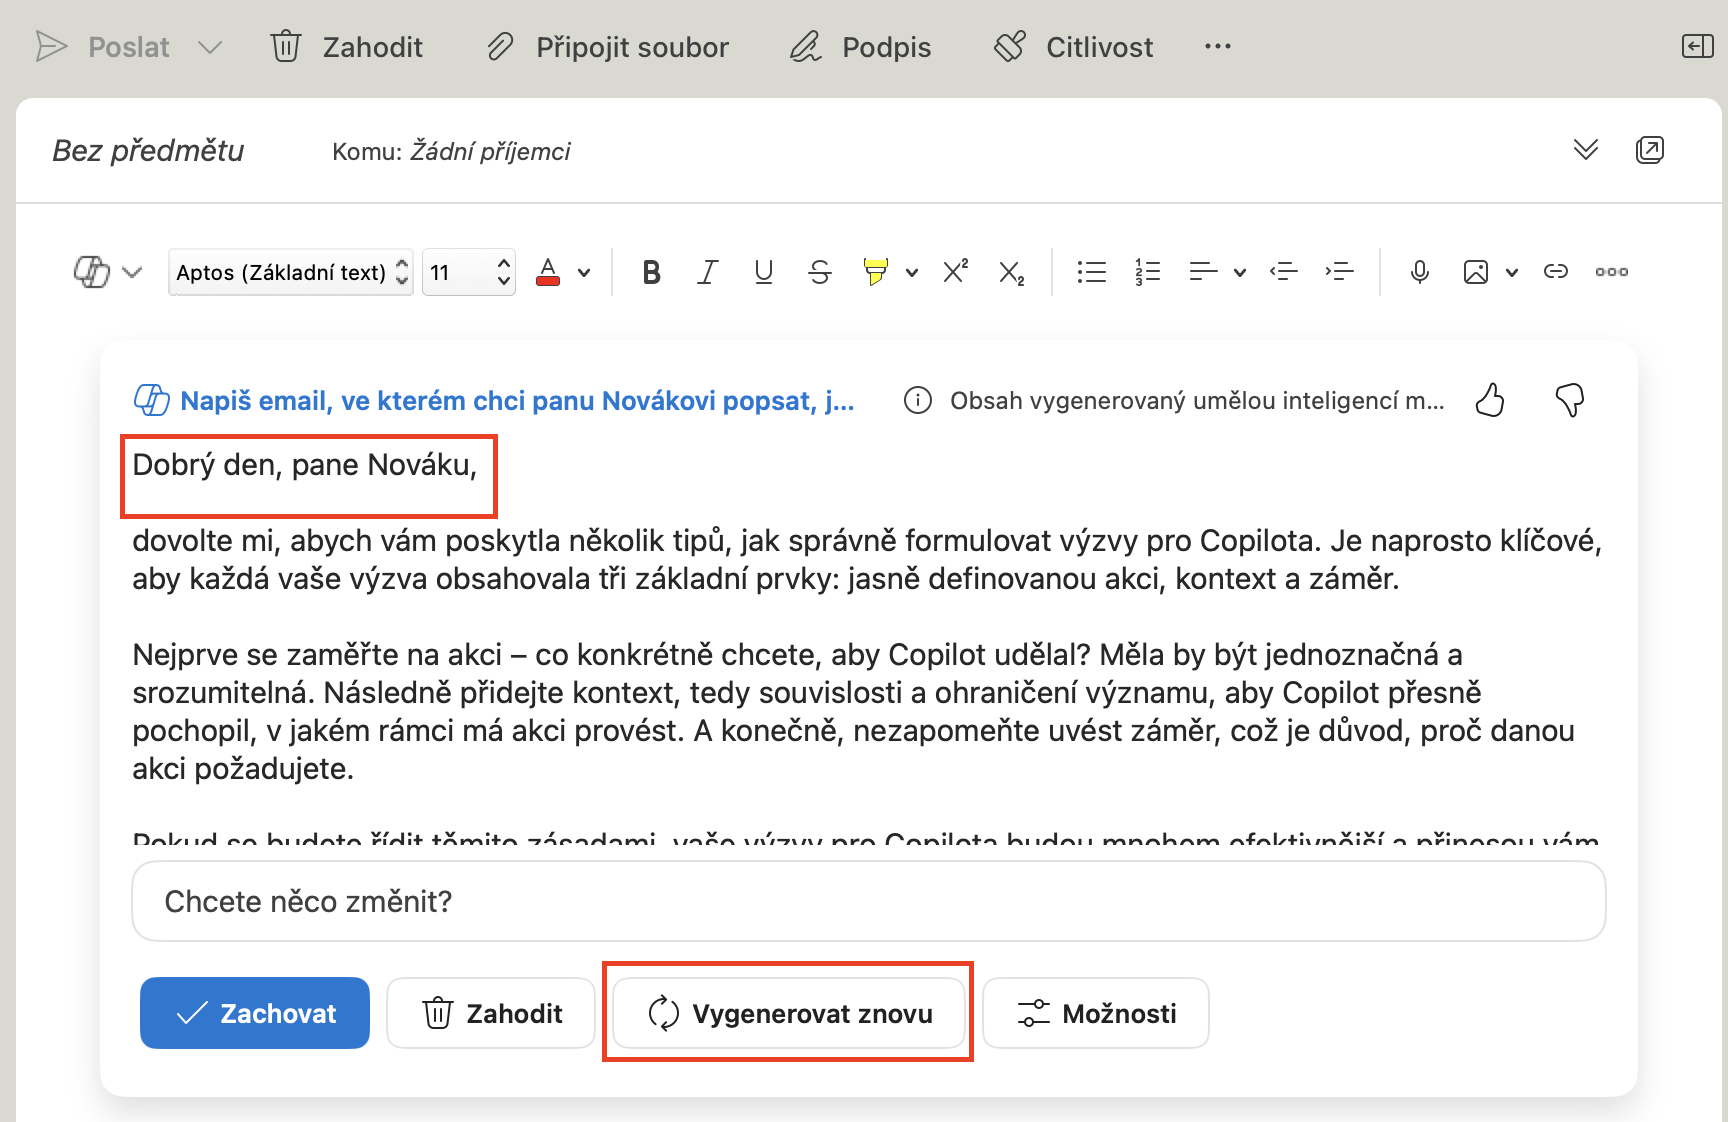This screenshot has height=1122, width=1728.
Task: Click the AI-generated content info icon
Action: (918, 401)
